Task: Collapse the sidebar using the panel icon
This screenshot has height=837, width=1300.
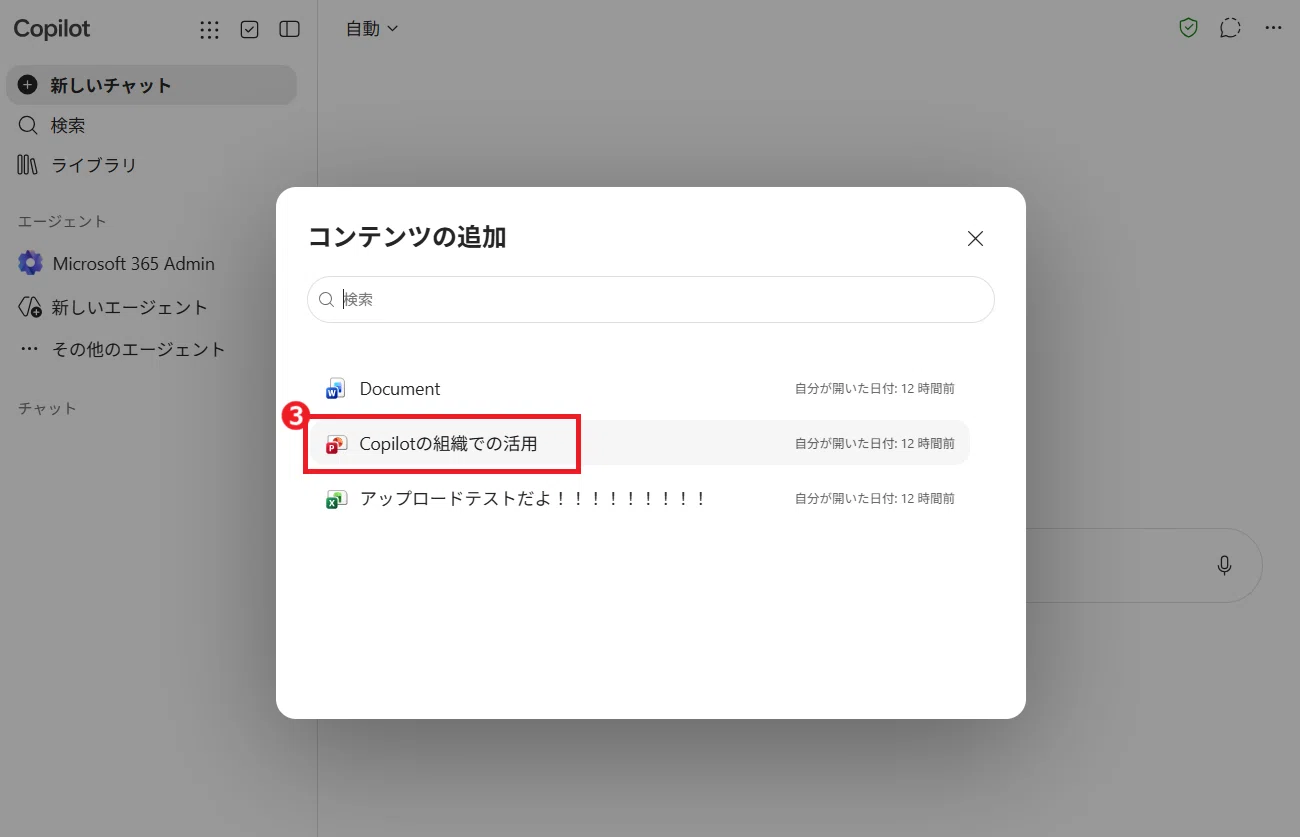Action: point(289,30)
